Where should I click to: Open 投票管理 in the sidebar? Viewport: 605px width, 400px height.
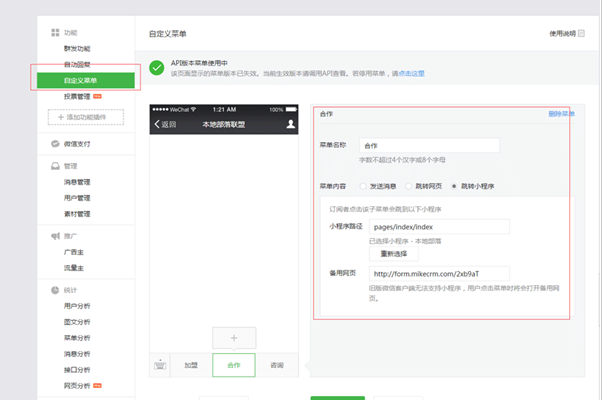pyautogui.click(x=77, y=96)
